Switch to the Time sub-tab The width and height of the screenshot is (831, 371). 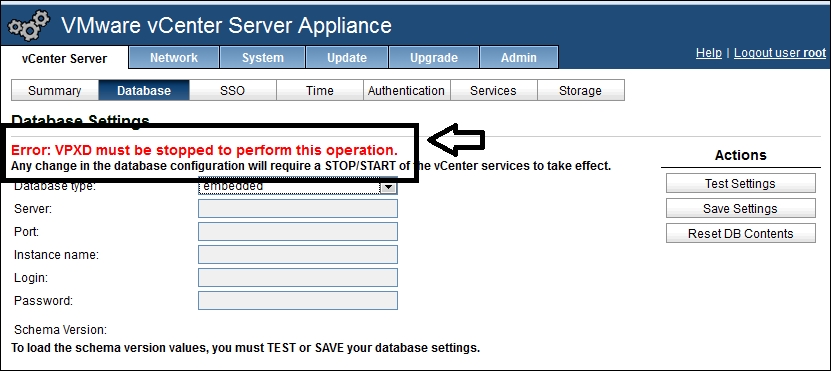tap(320, 91)
